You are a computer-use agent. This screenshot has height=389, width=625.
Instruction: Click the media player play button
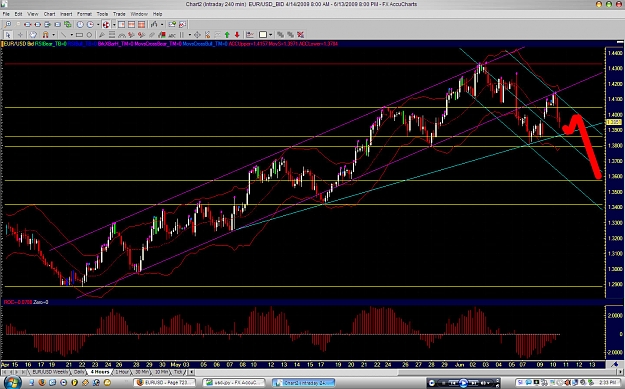(463, 383)
